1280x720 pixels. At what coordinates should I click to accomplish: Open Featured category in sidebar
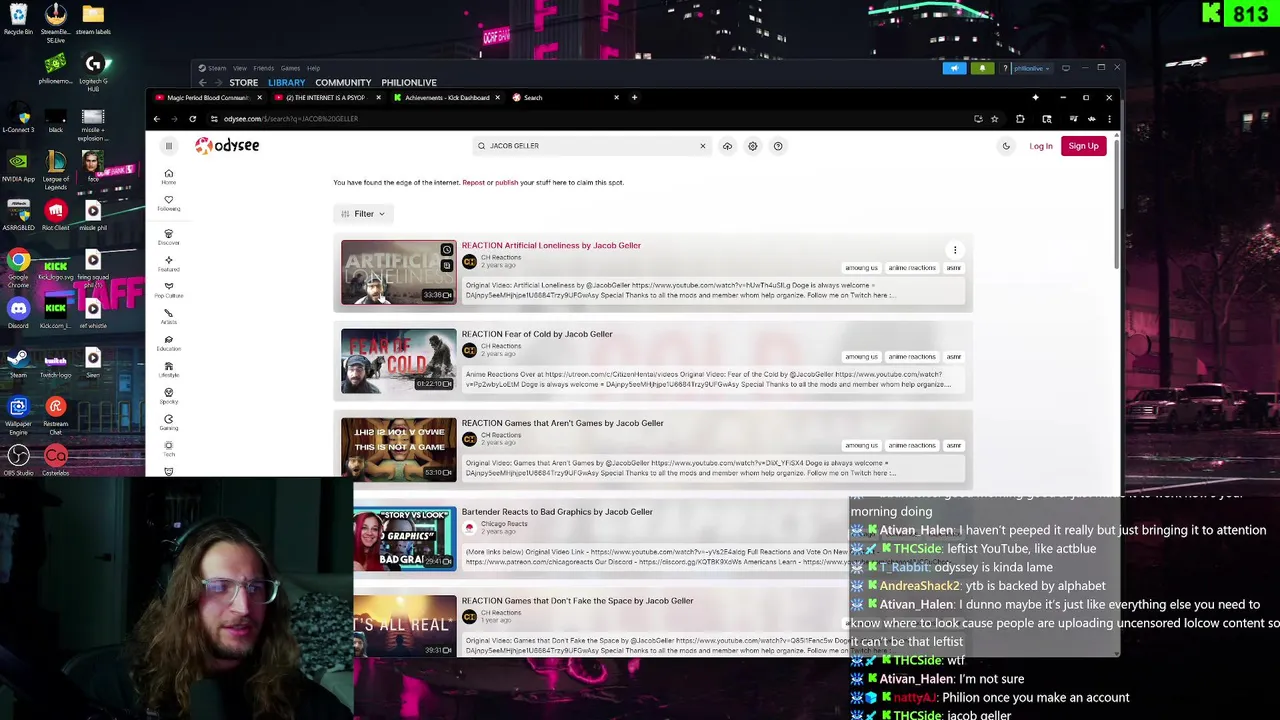[168, 263]
